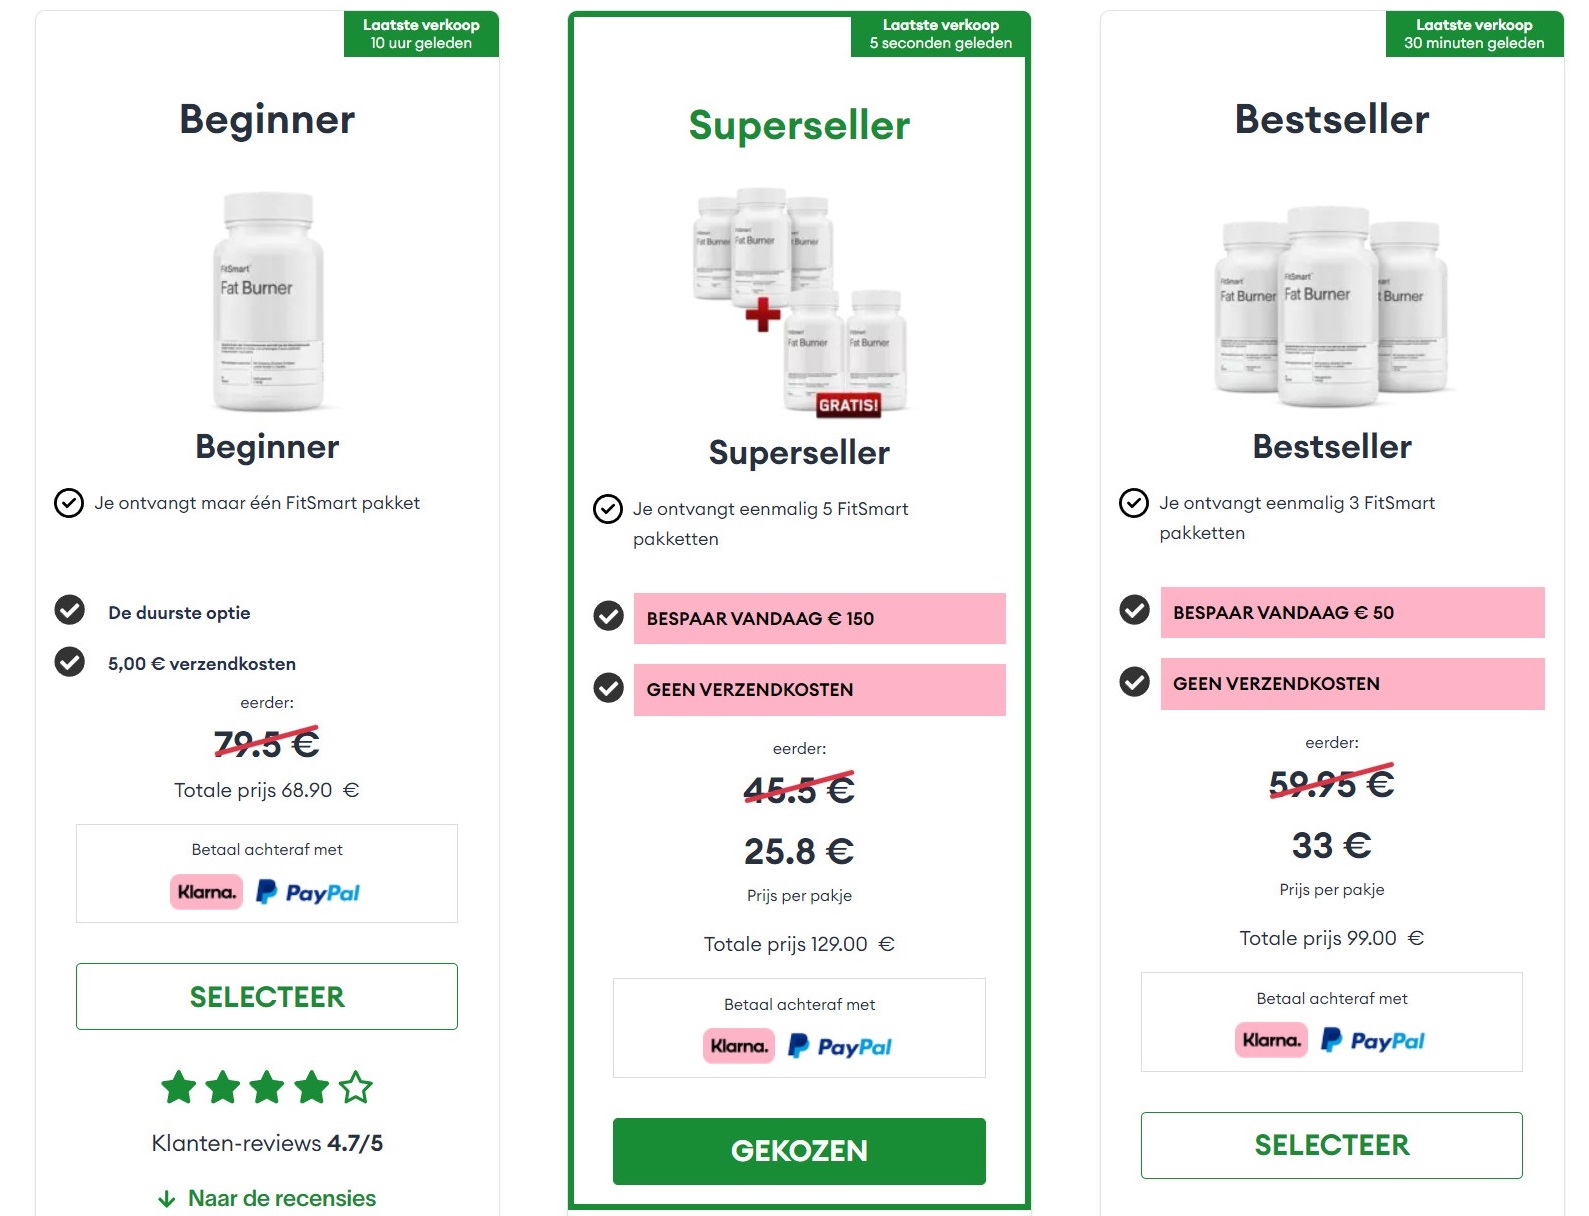Click the GEKOZEN button on Superseller
Image resolution: width=1589 pixels, height=1216 pixels.
coord(798,1150)
